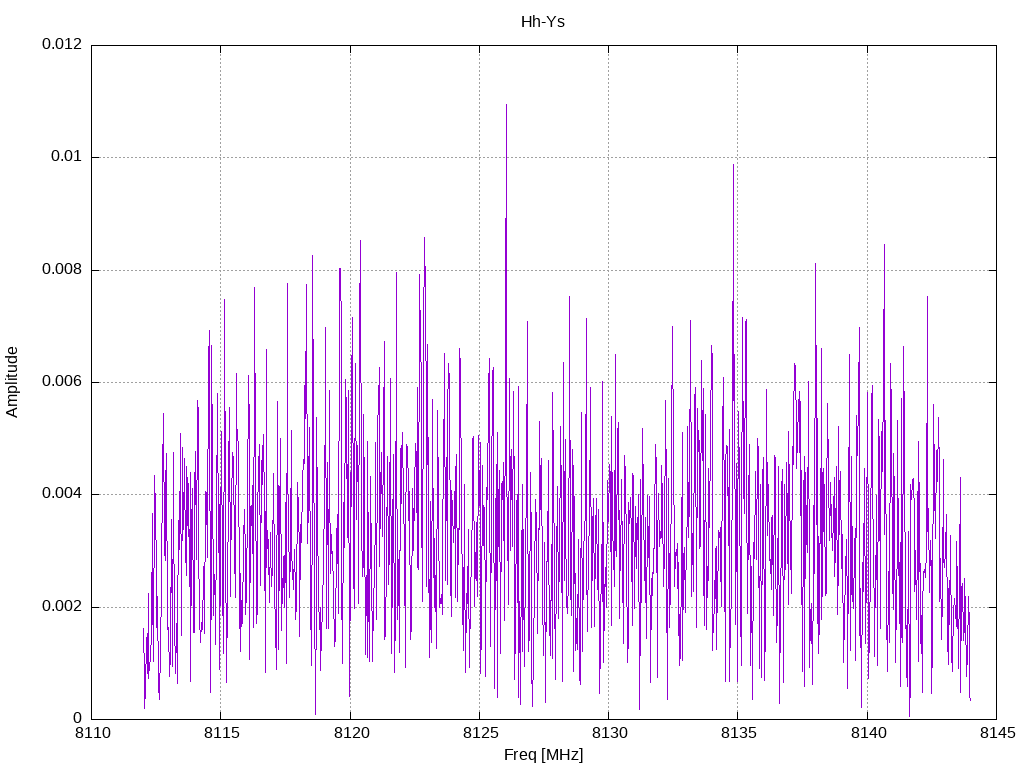Viewport: 1024px width, 768px height.
Task: Click the 8135 x-axis tick label
Action: (x=739, y=733)
